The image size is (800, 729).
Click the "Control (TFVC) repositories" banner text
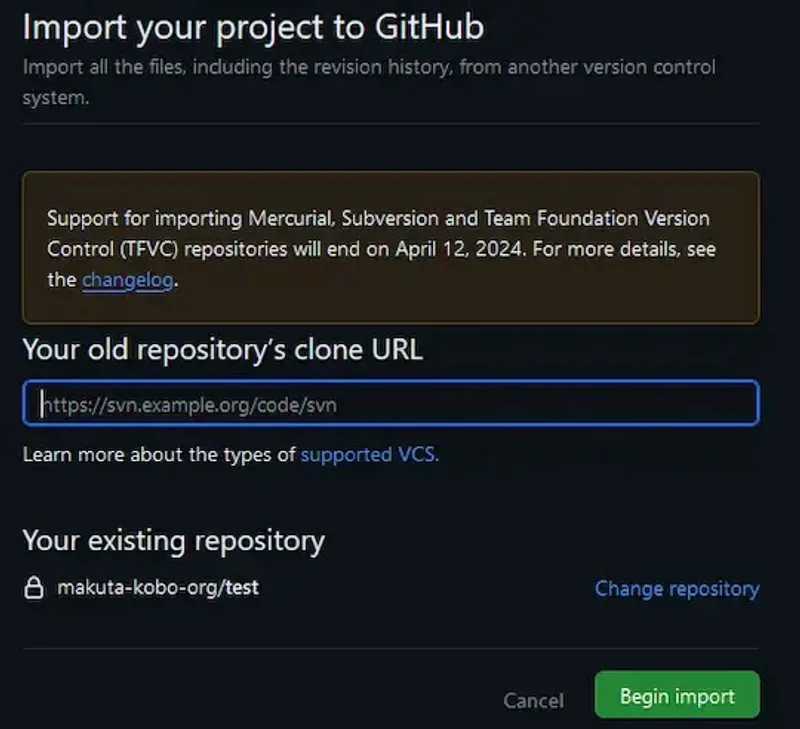click(x=170, y=249)
